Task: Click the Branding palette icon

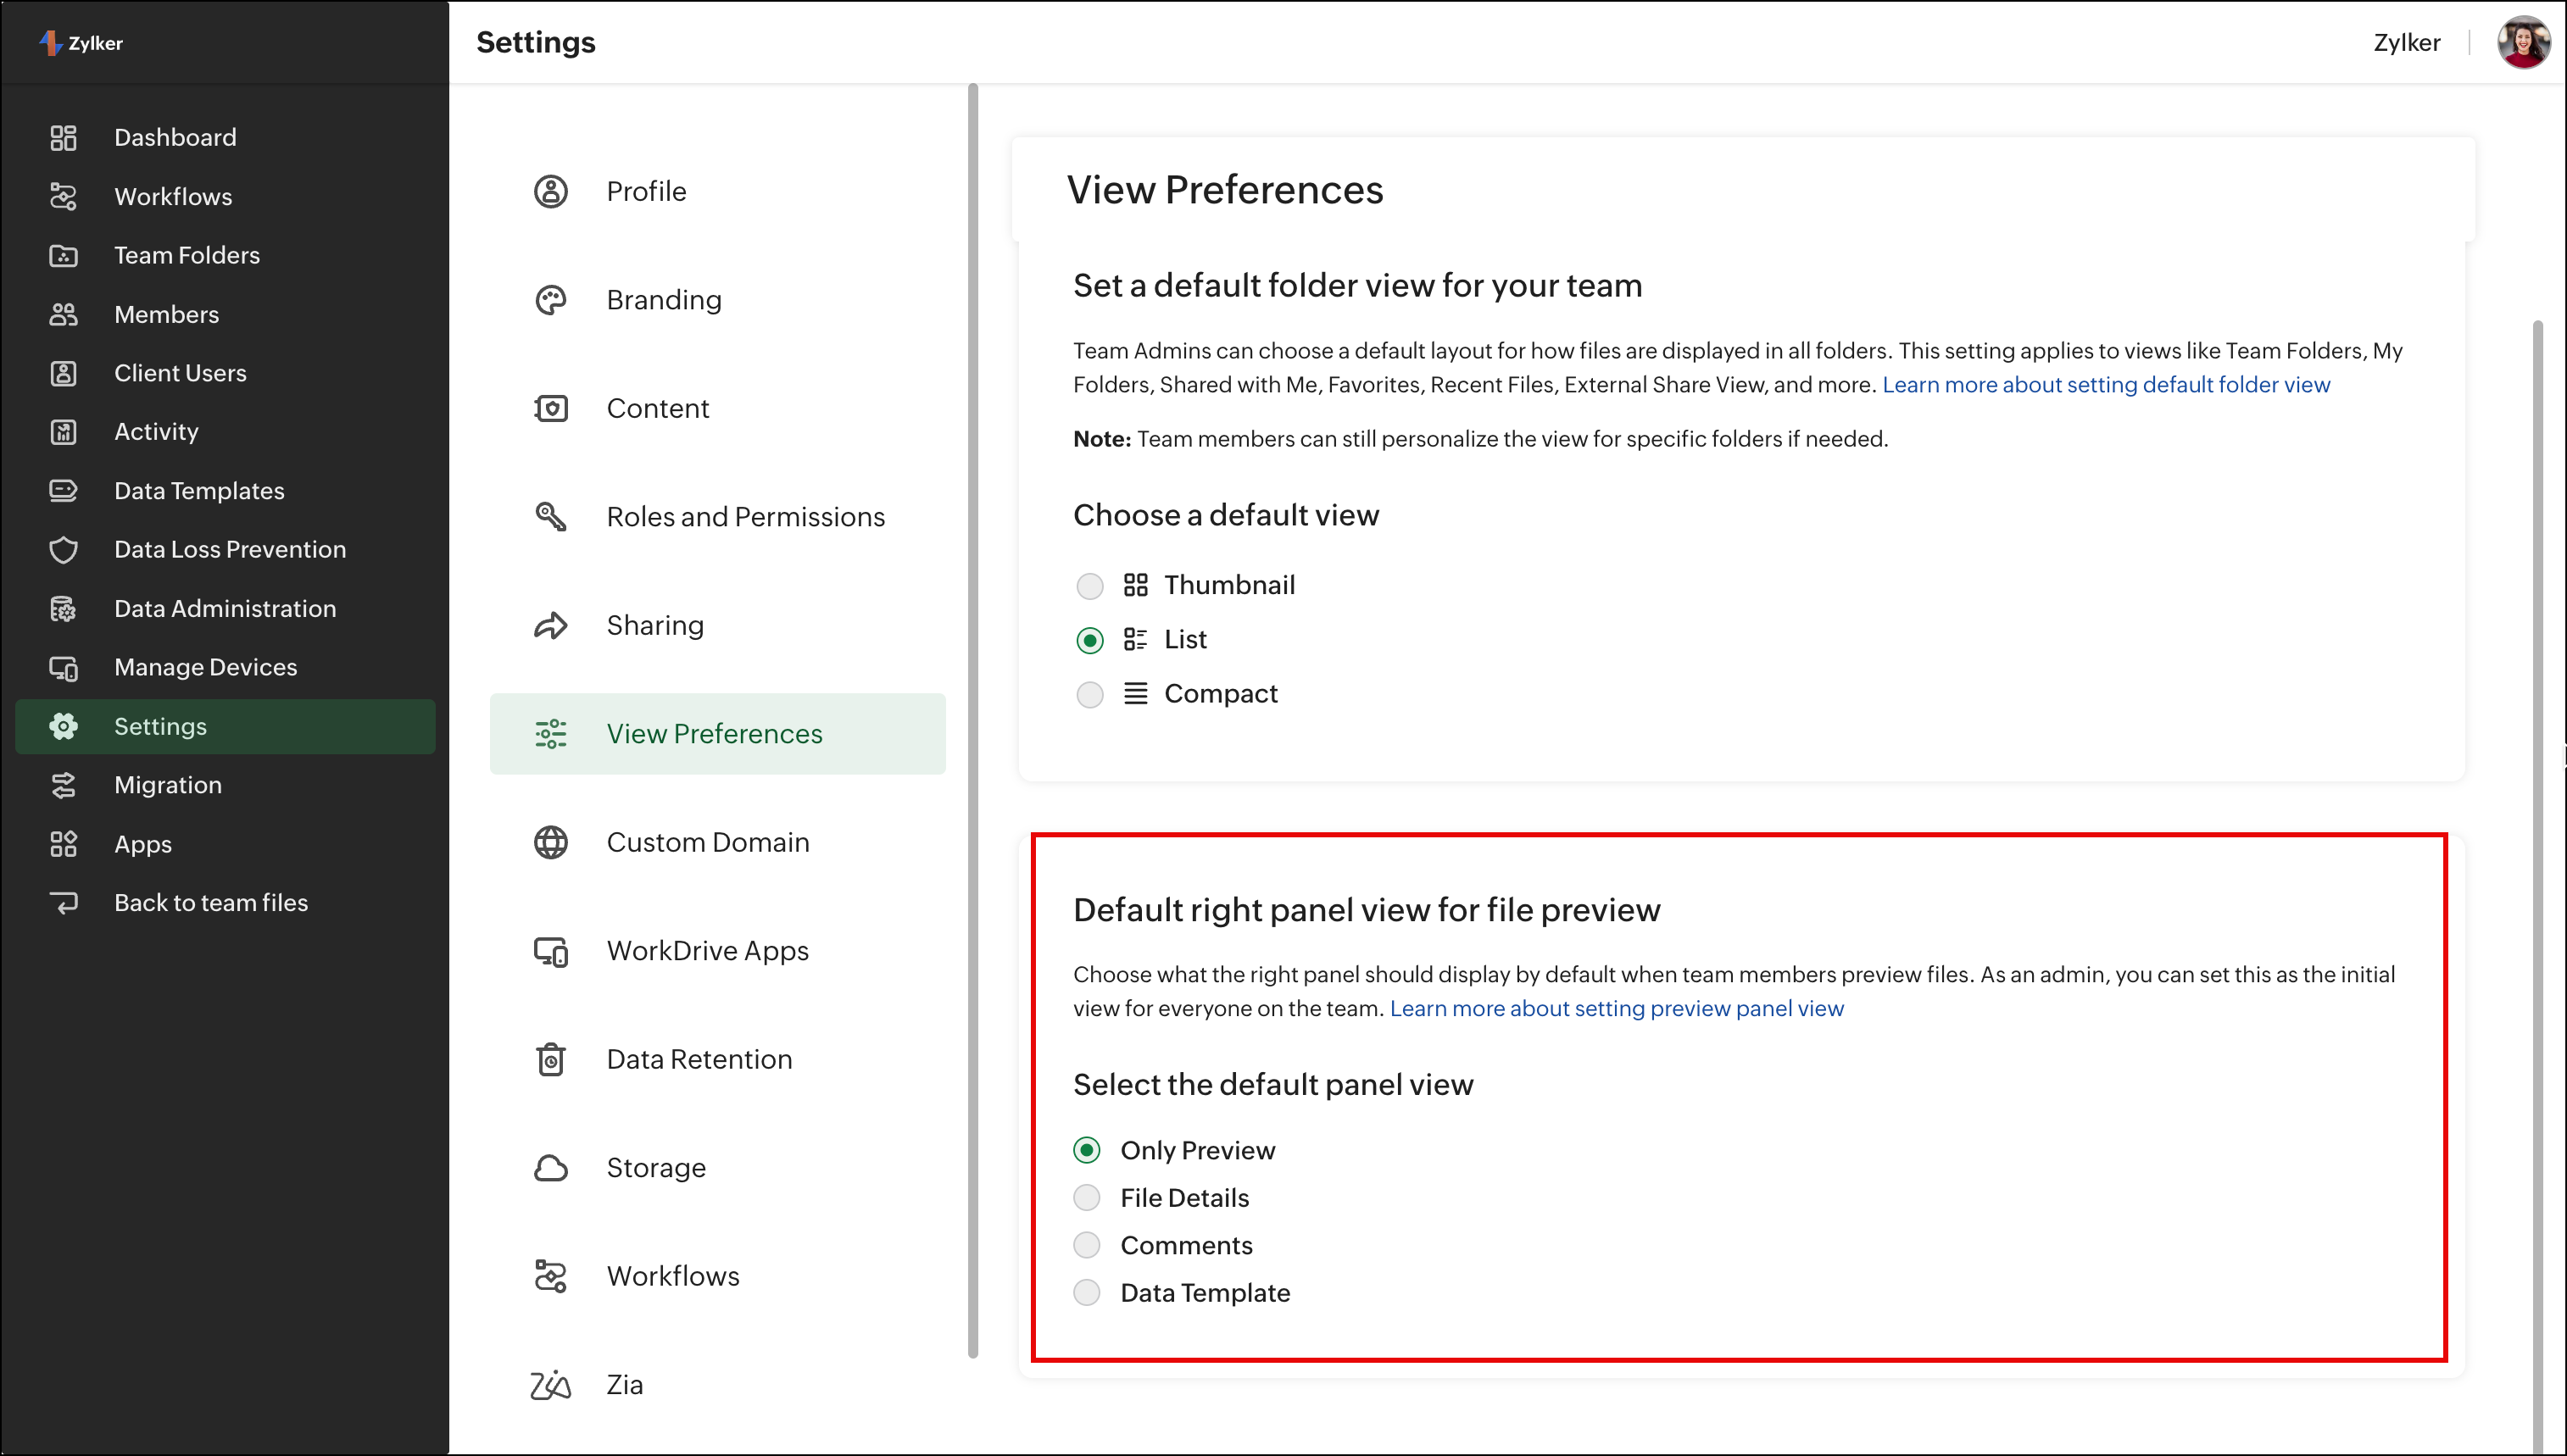Action: 550,300
